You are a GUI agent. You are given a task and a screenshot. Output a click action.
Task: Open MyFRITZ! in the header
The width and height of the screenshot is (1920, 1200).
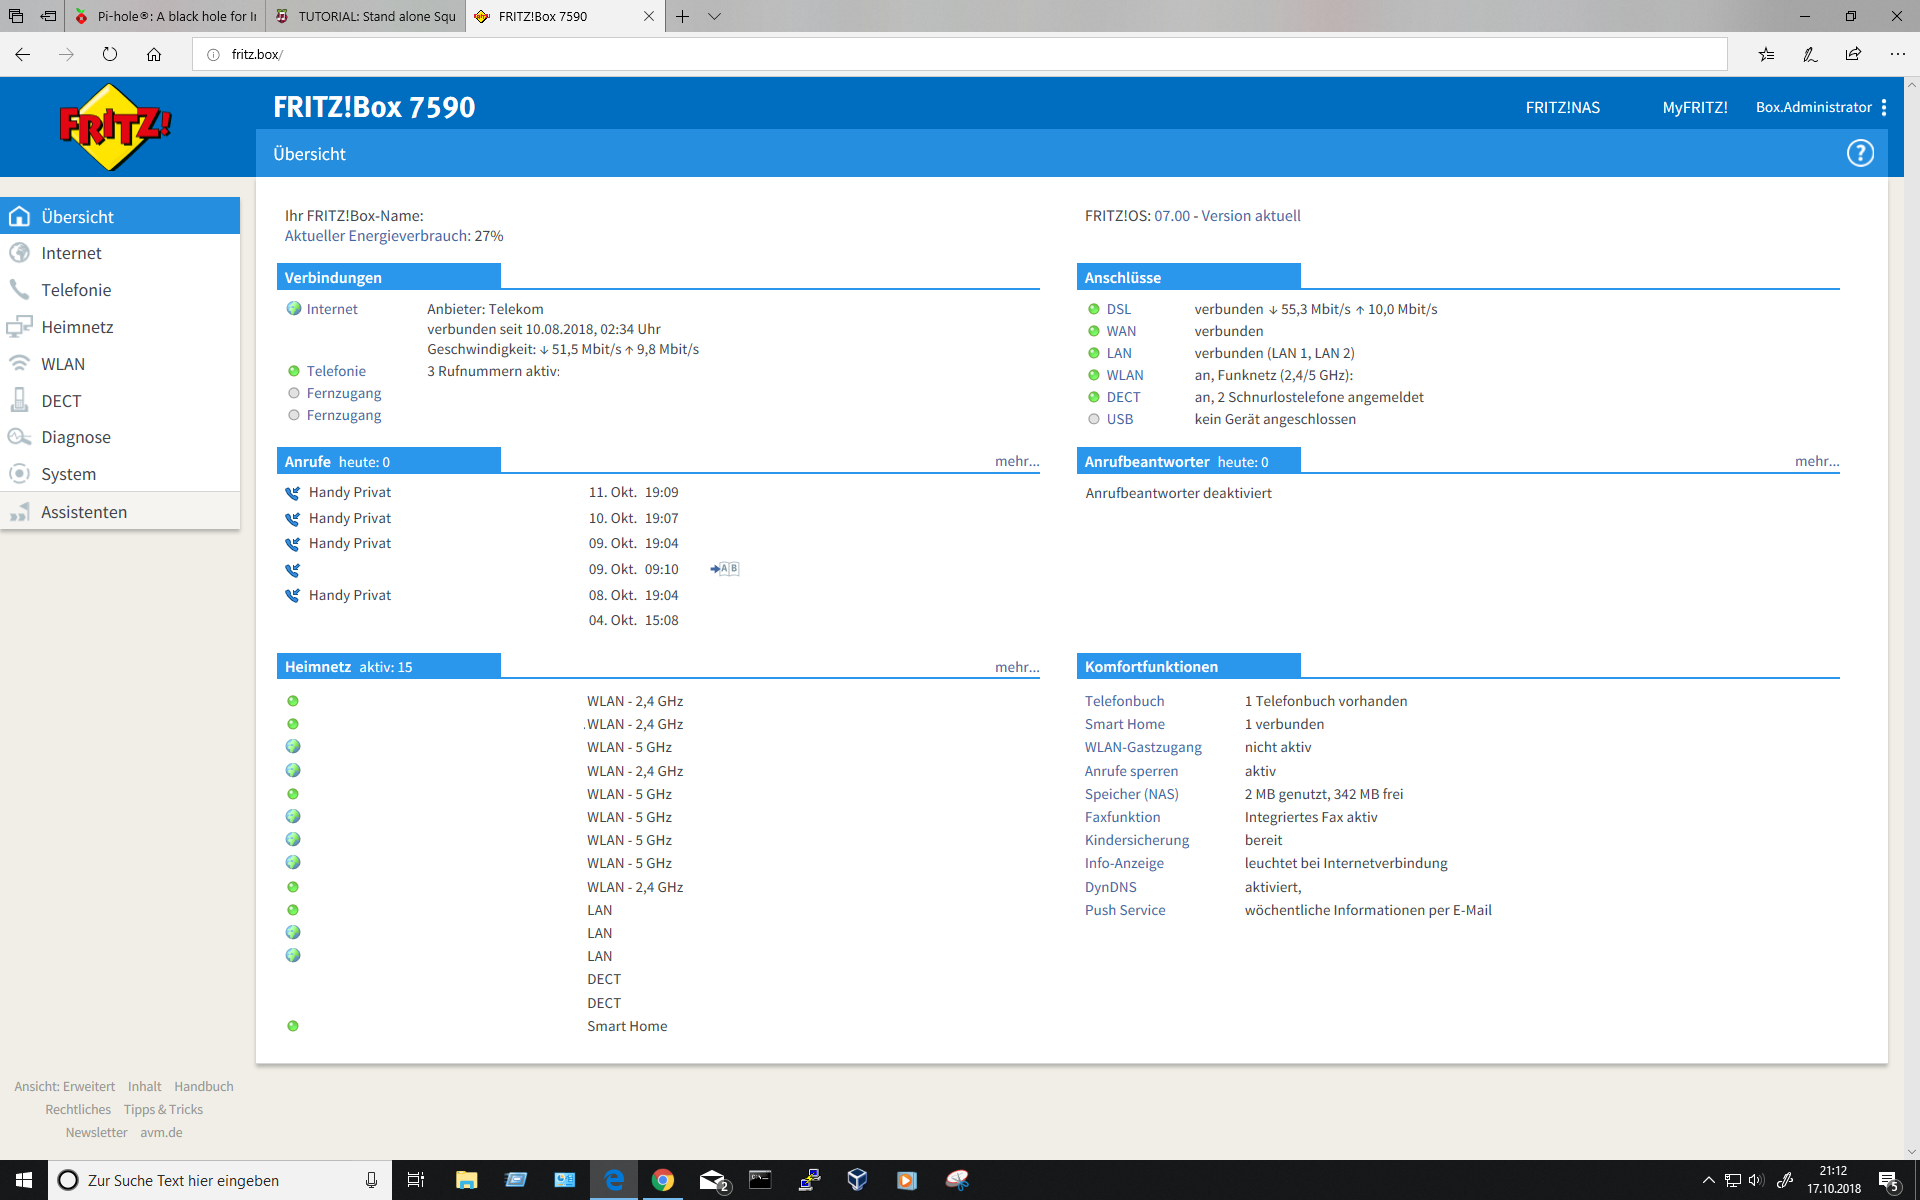(x=1695, y=108)
